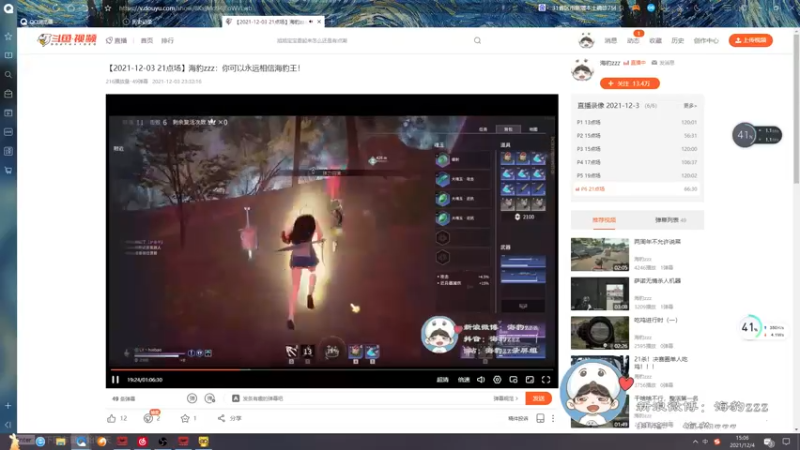Screen dimensions: 800x450
Task: Click the browser sidebar favorites star icon
Action: (x=8, y=36)
